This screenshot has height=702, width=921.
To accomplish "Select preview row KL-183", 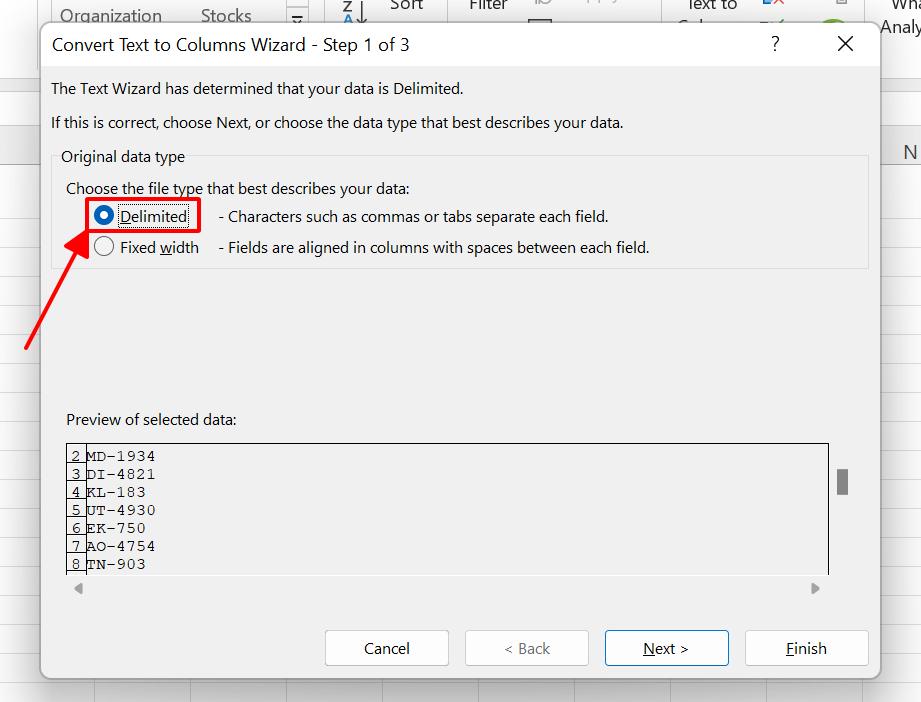I will click(x=116, y=492).
